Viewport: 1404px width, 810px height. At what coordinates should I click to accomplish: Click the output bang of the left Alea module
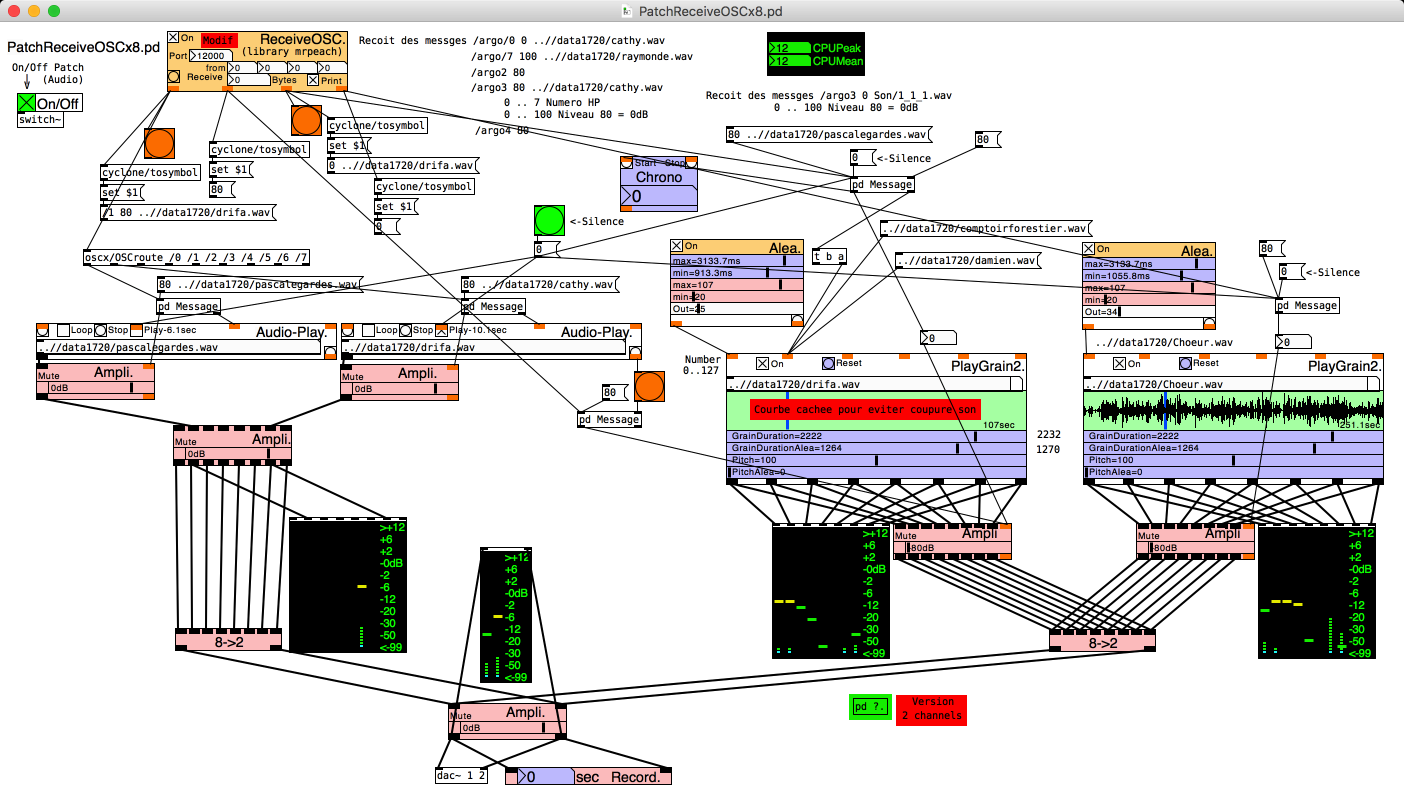[x=797, y=320]
